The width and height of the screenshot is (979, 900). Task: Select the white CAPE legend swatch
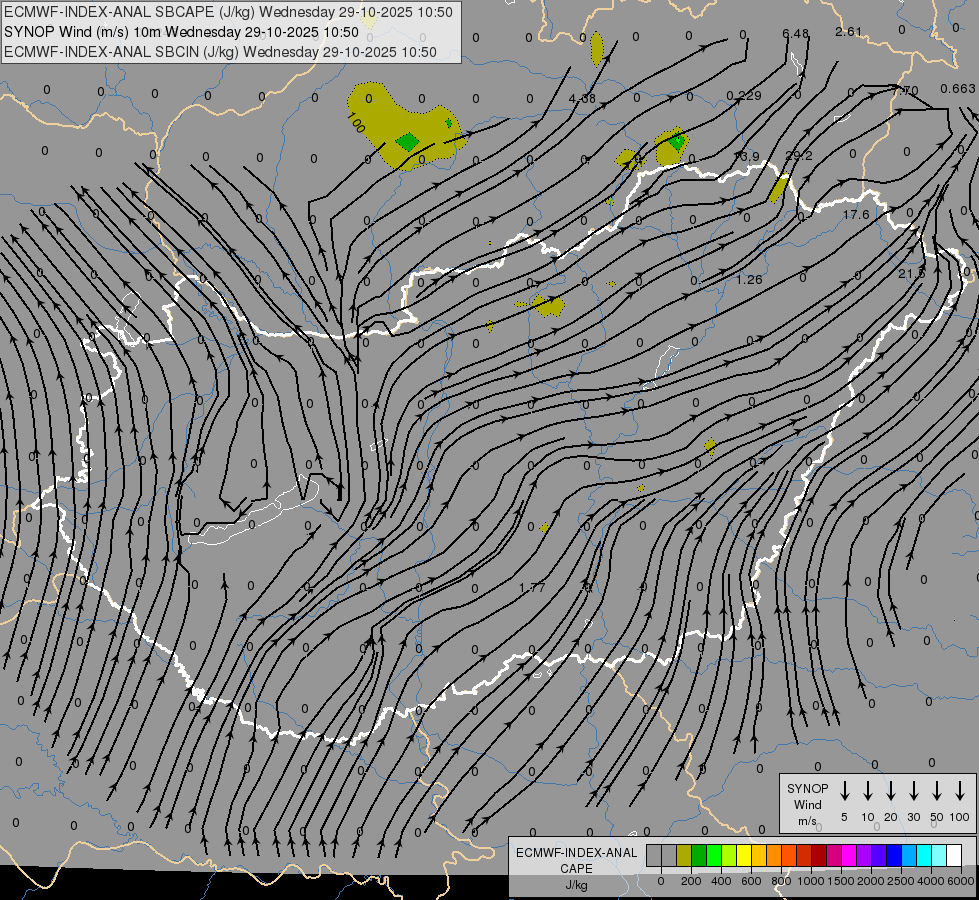coord(953,856)
